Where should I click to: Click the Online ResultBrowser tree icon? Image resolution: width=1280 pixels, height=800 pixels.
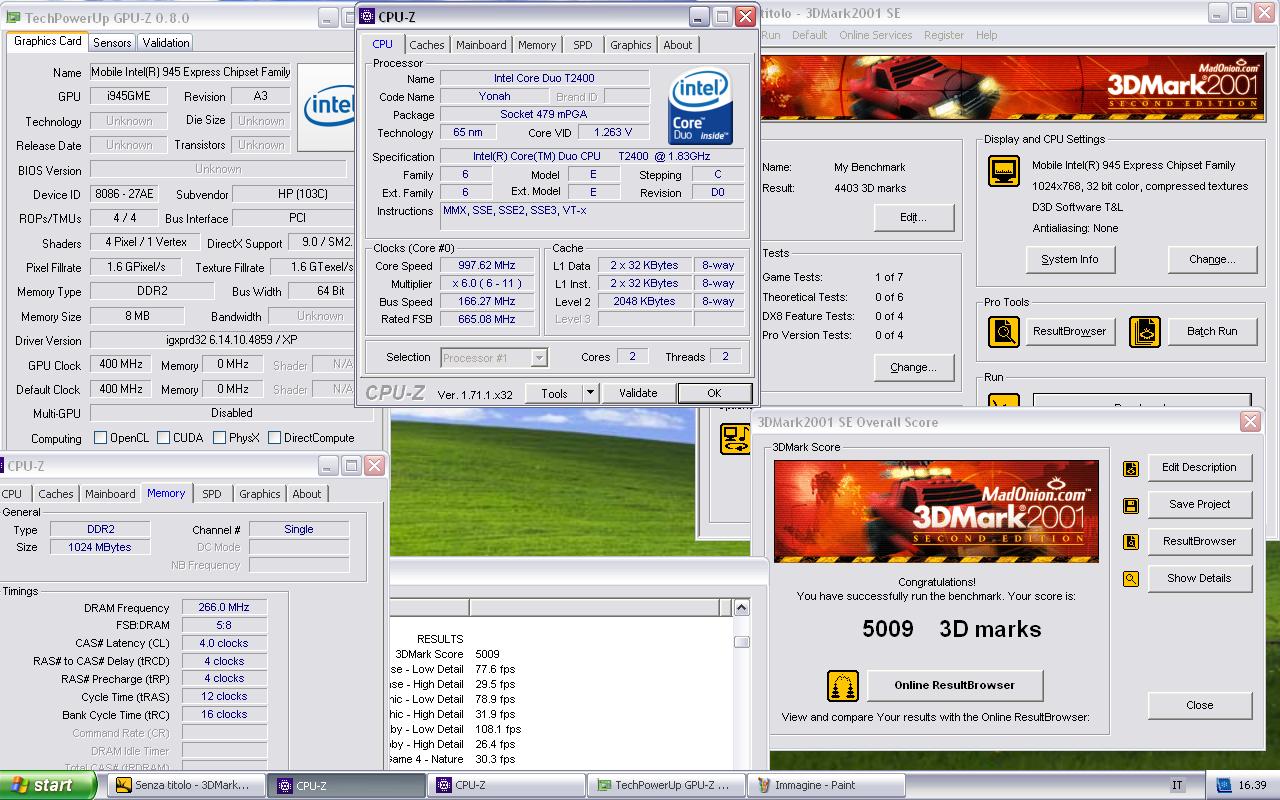click(844, 686)
